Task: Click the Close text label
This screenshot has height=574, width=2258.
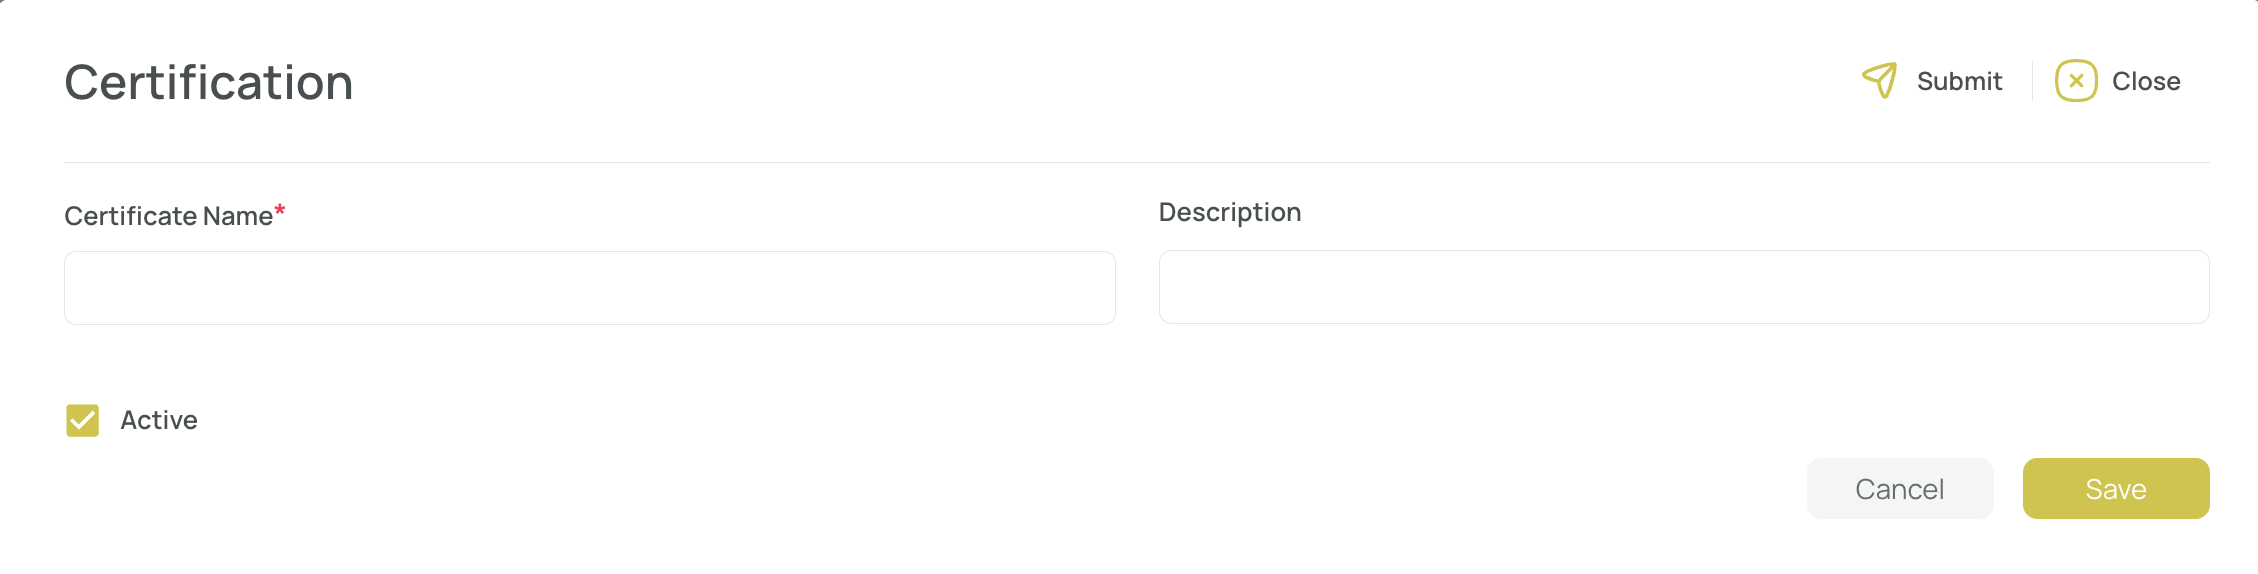Action: pyautogui.click(x=2146, y=81)
